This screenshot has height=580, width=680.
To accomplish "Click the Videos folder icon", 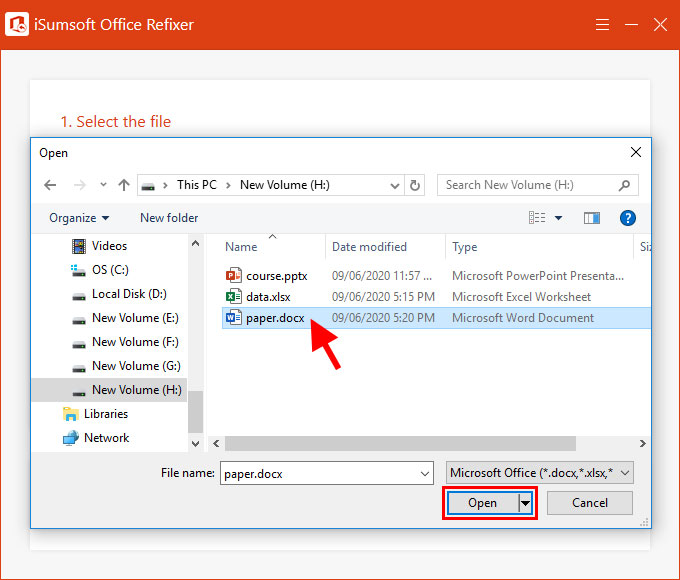I will [x=78, y=246].
